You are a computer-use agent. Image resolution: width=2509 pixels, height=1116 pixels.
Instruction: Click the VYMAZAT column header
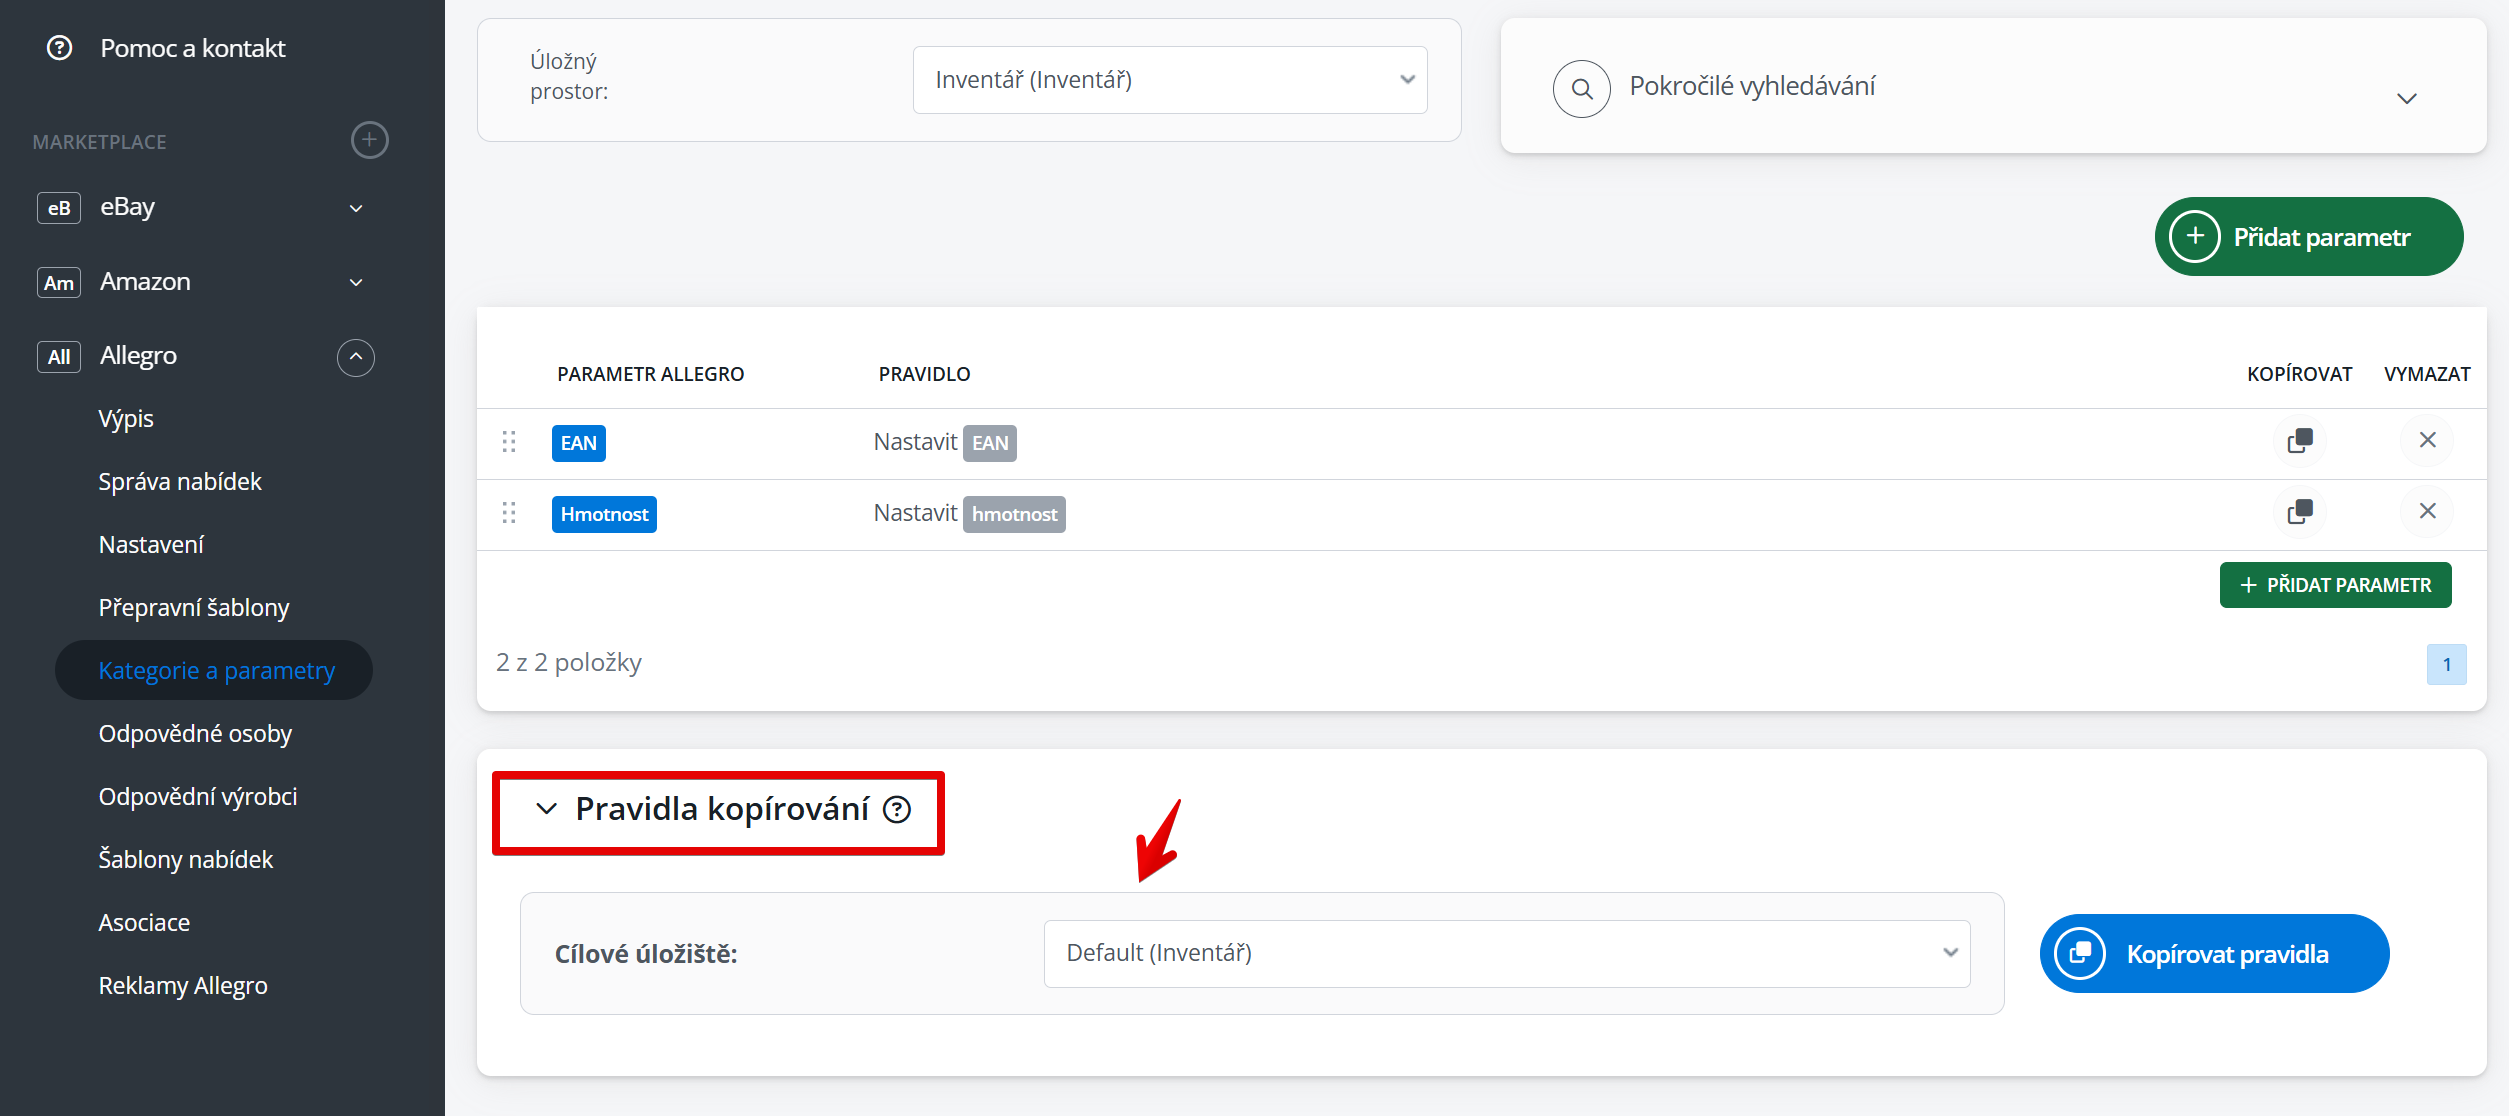(2427, 374)
